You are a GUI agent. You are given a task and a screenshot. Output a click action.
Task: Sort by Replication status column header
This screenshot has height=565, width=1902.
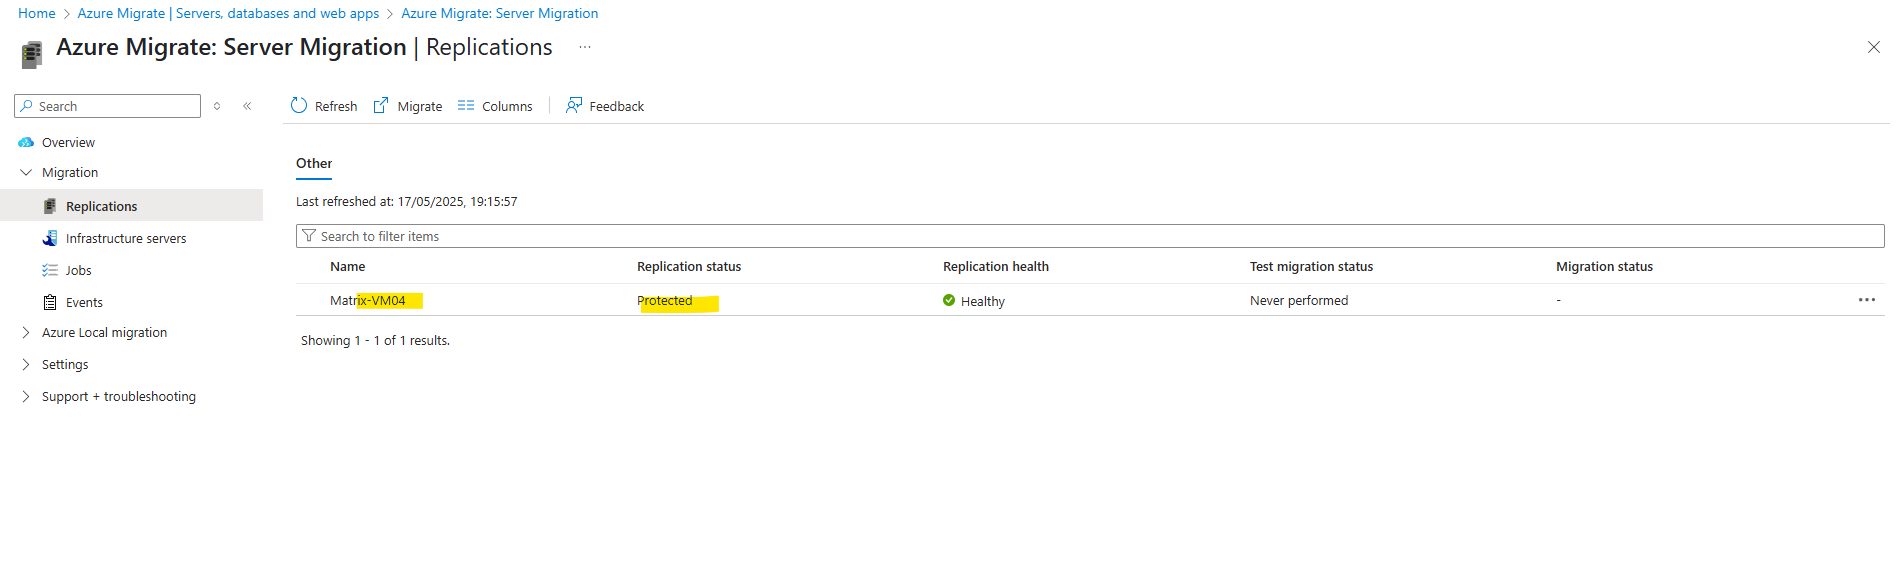click(689, 266)
